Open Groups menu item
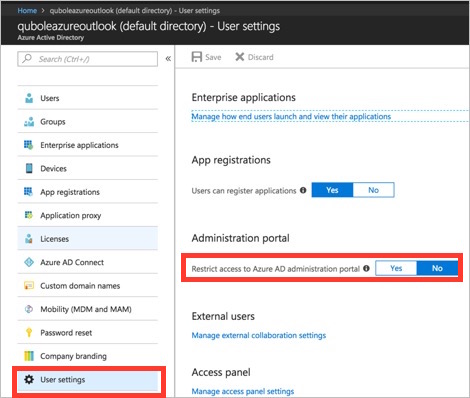This screenshot has width=470, height=398. coord(88,122)
